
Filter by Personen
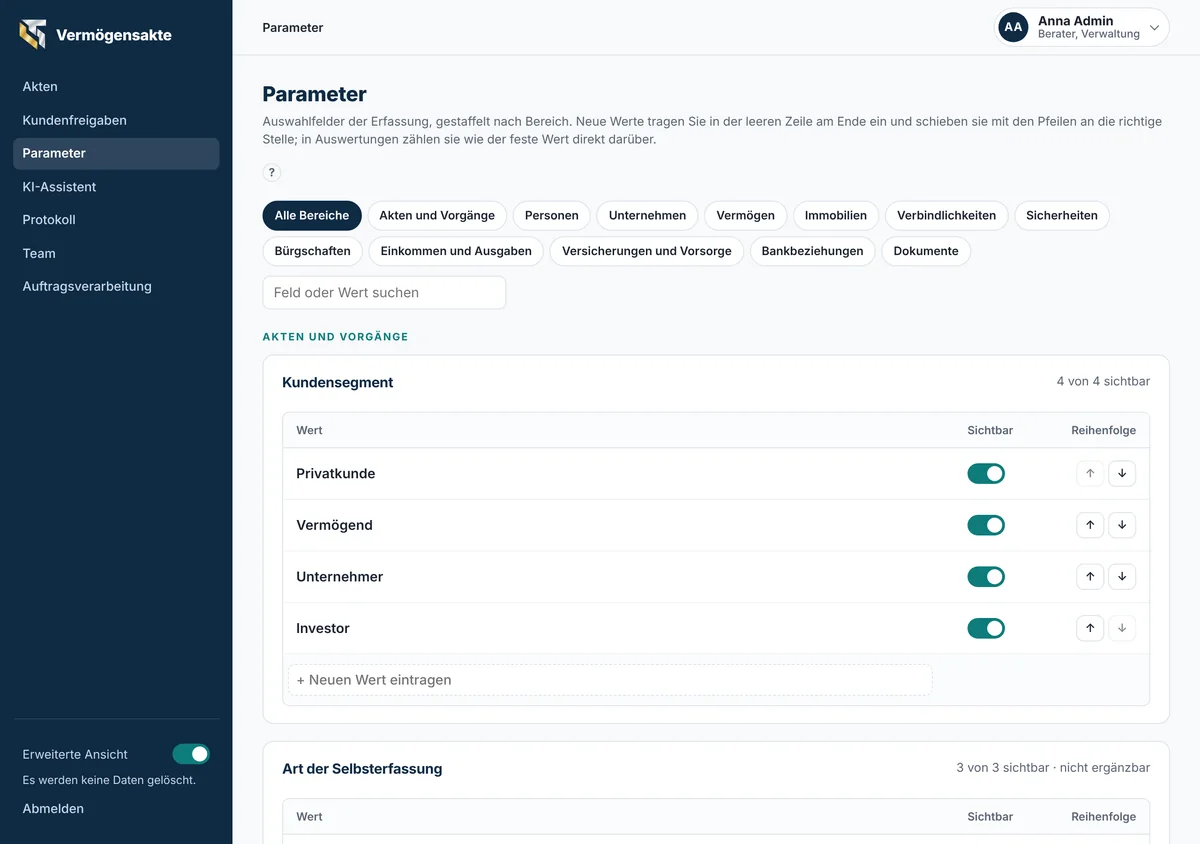pos(552,215)
